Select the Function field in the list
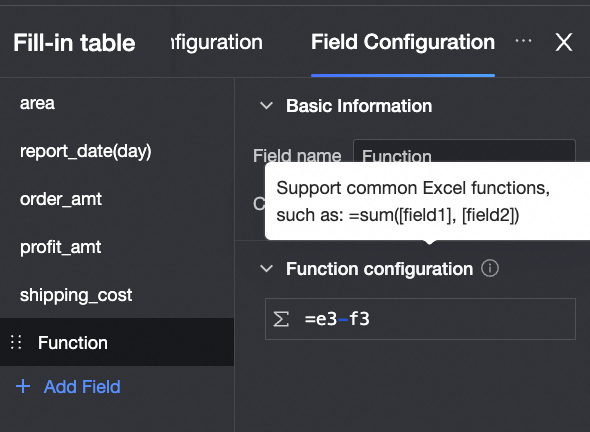This screenshot has height=432, width=590. point(117,342)
